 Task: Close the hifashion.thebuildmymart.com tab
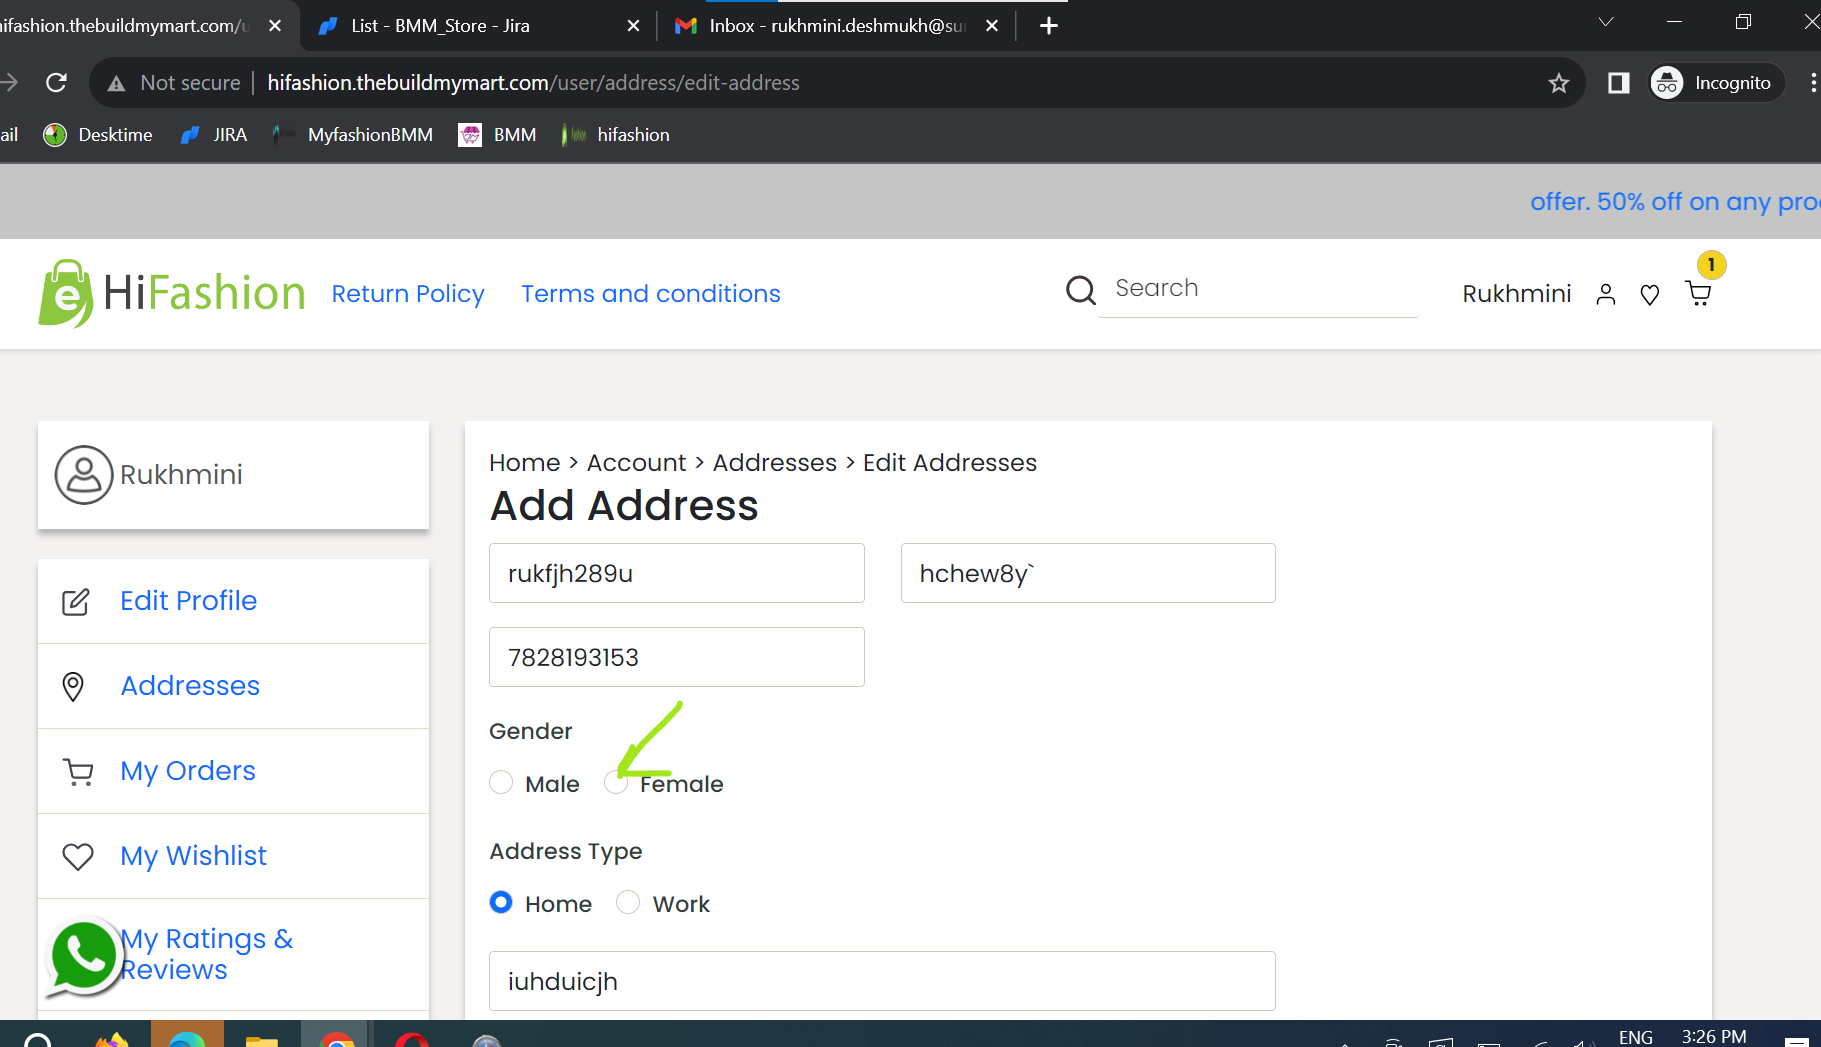[x=275, y=26]
